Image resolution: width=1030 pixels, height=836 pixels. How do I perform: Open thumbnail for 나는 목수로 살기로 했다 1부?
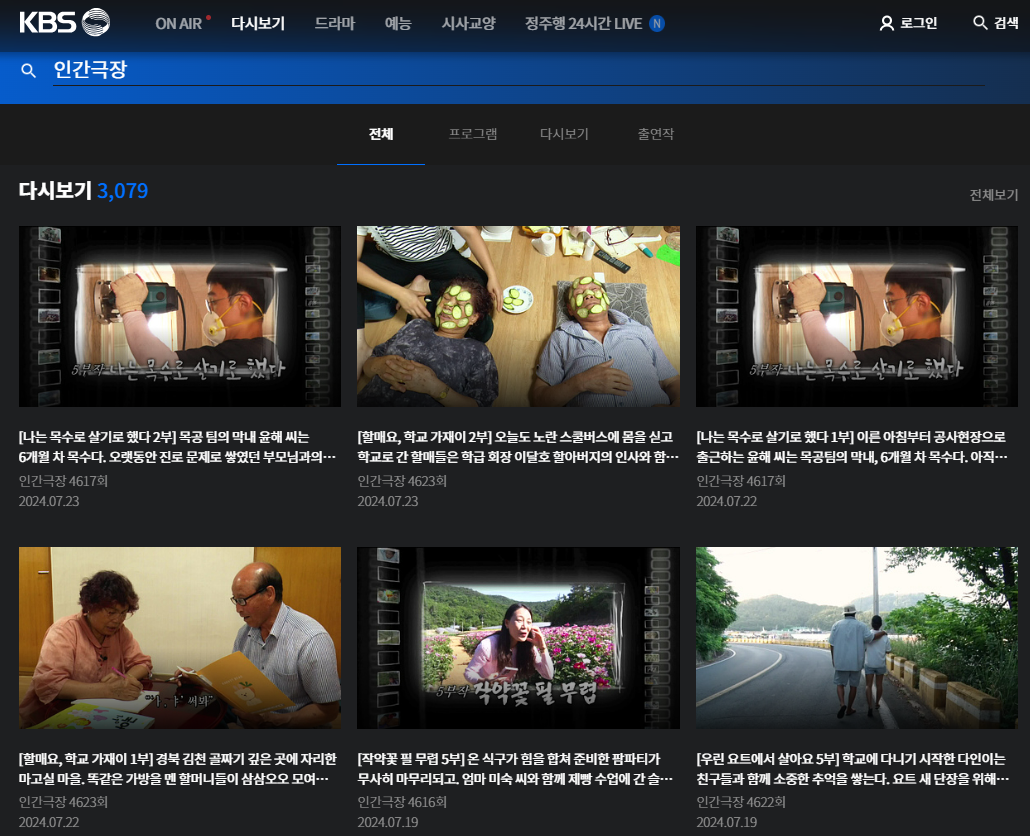point(857,317)
